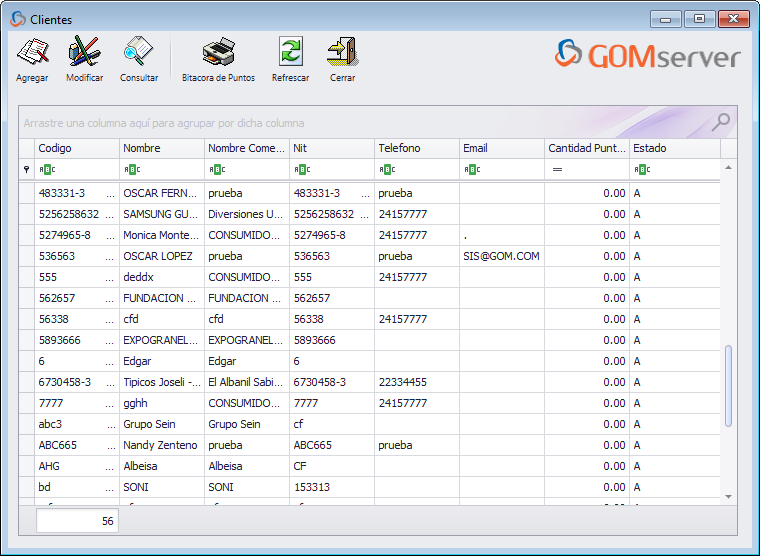Sort by the Nit column header
Image resolution: width=760 pixels, height=556 pixels.
[x=332, y=148]
